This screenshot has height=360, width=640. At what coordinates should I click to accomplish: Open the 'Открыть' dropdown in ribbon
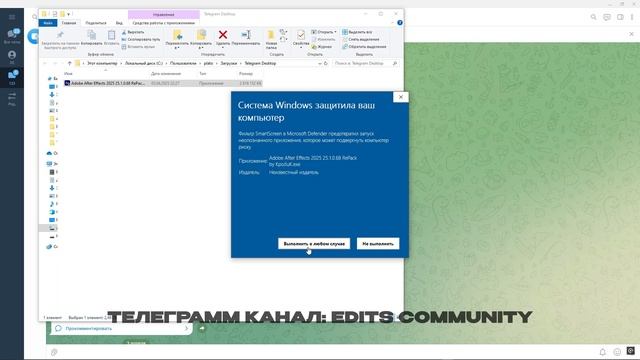[x=324, y=32]
